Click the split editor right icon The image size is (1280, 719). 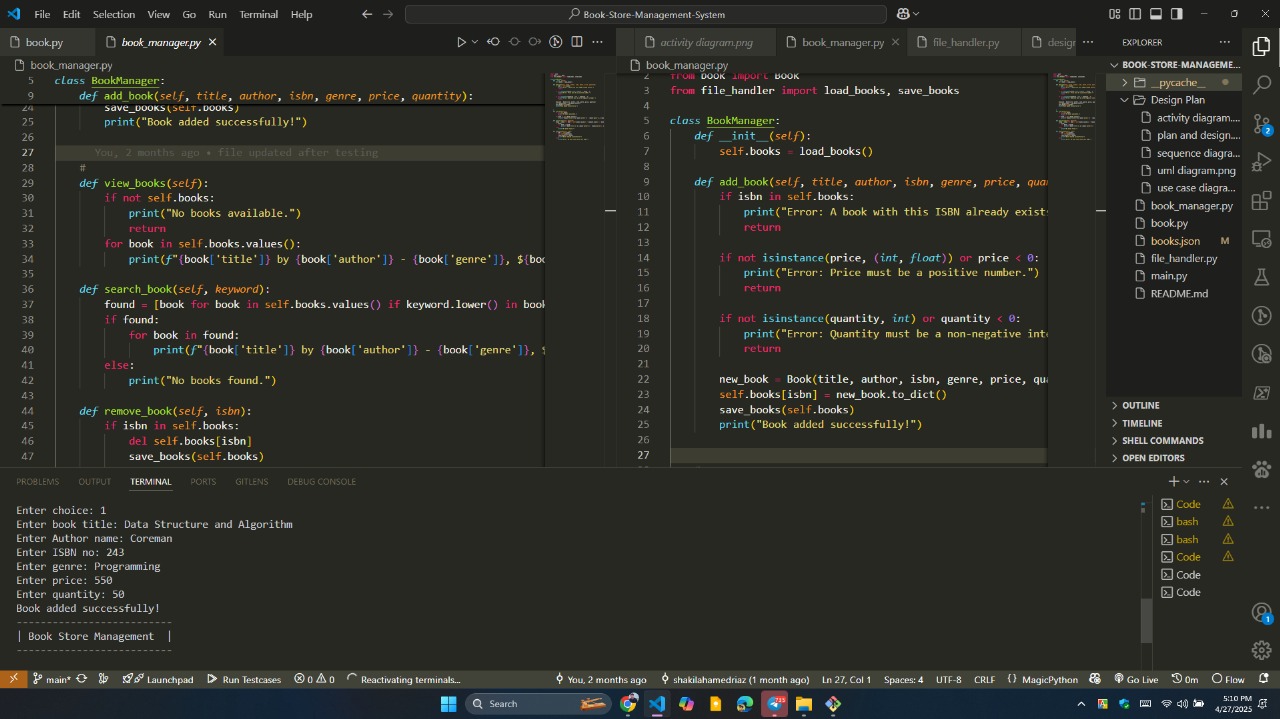pos(577,42)
